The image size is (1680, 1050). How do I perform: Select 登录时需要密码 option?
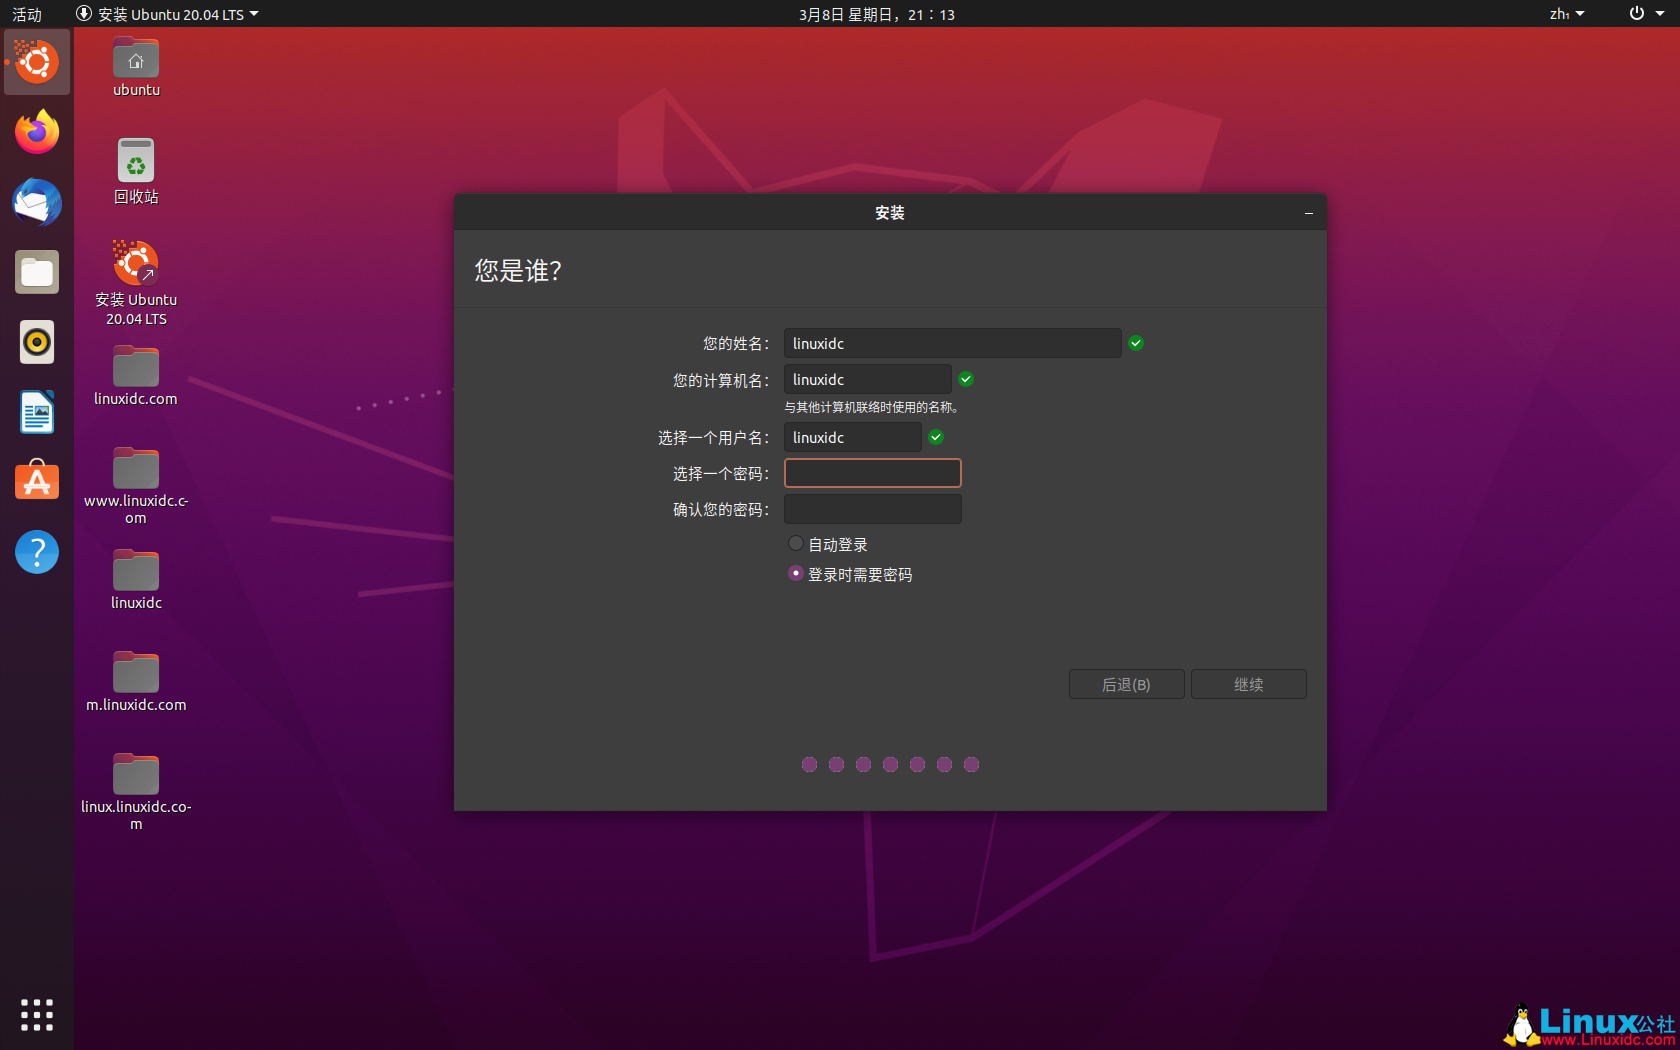795,573
